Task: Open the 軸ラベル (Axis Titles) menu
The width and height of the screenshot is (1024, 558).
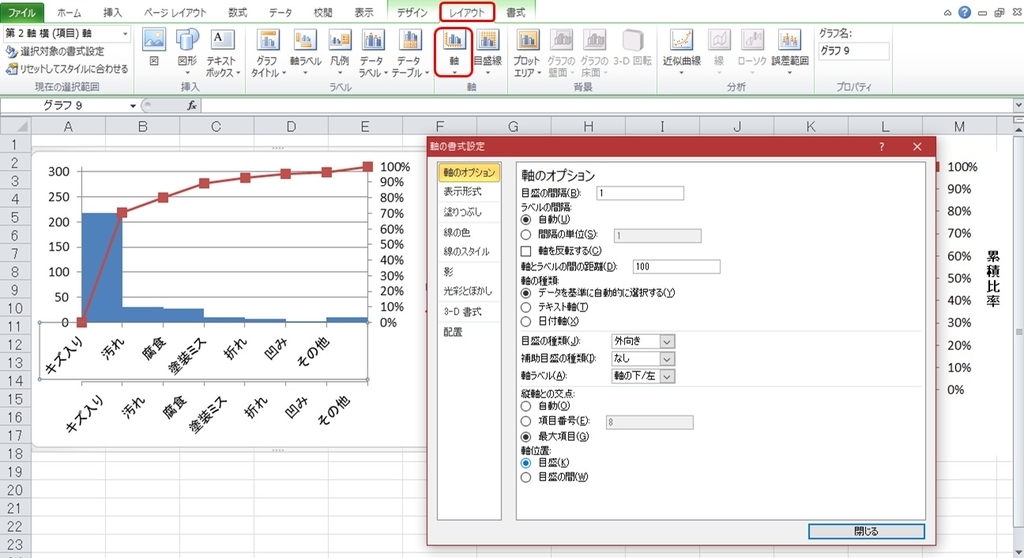Action: 305,52
